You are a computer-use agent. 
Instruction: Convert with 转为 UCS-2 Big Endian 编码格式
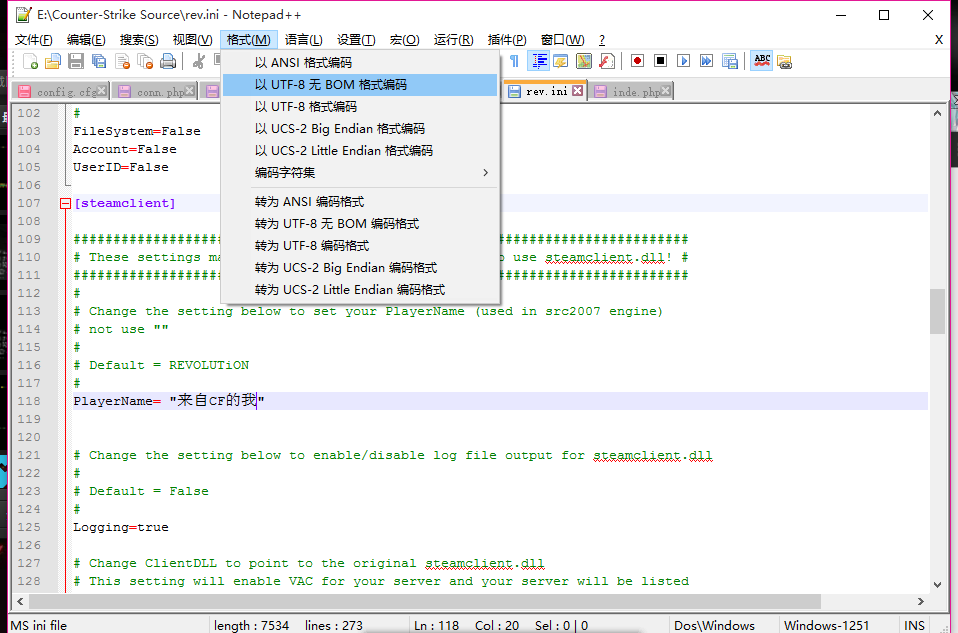[360, 268]
